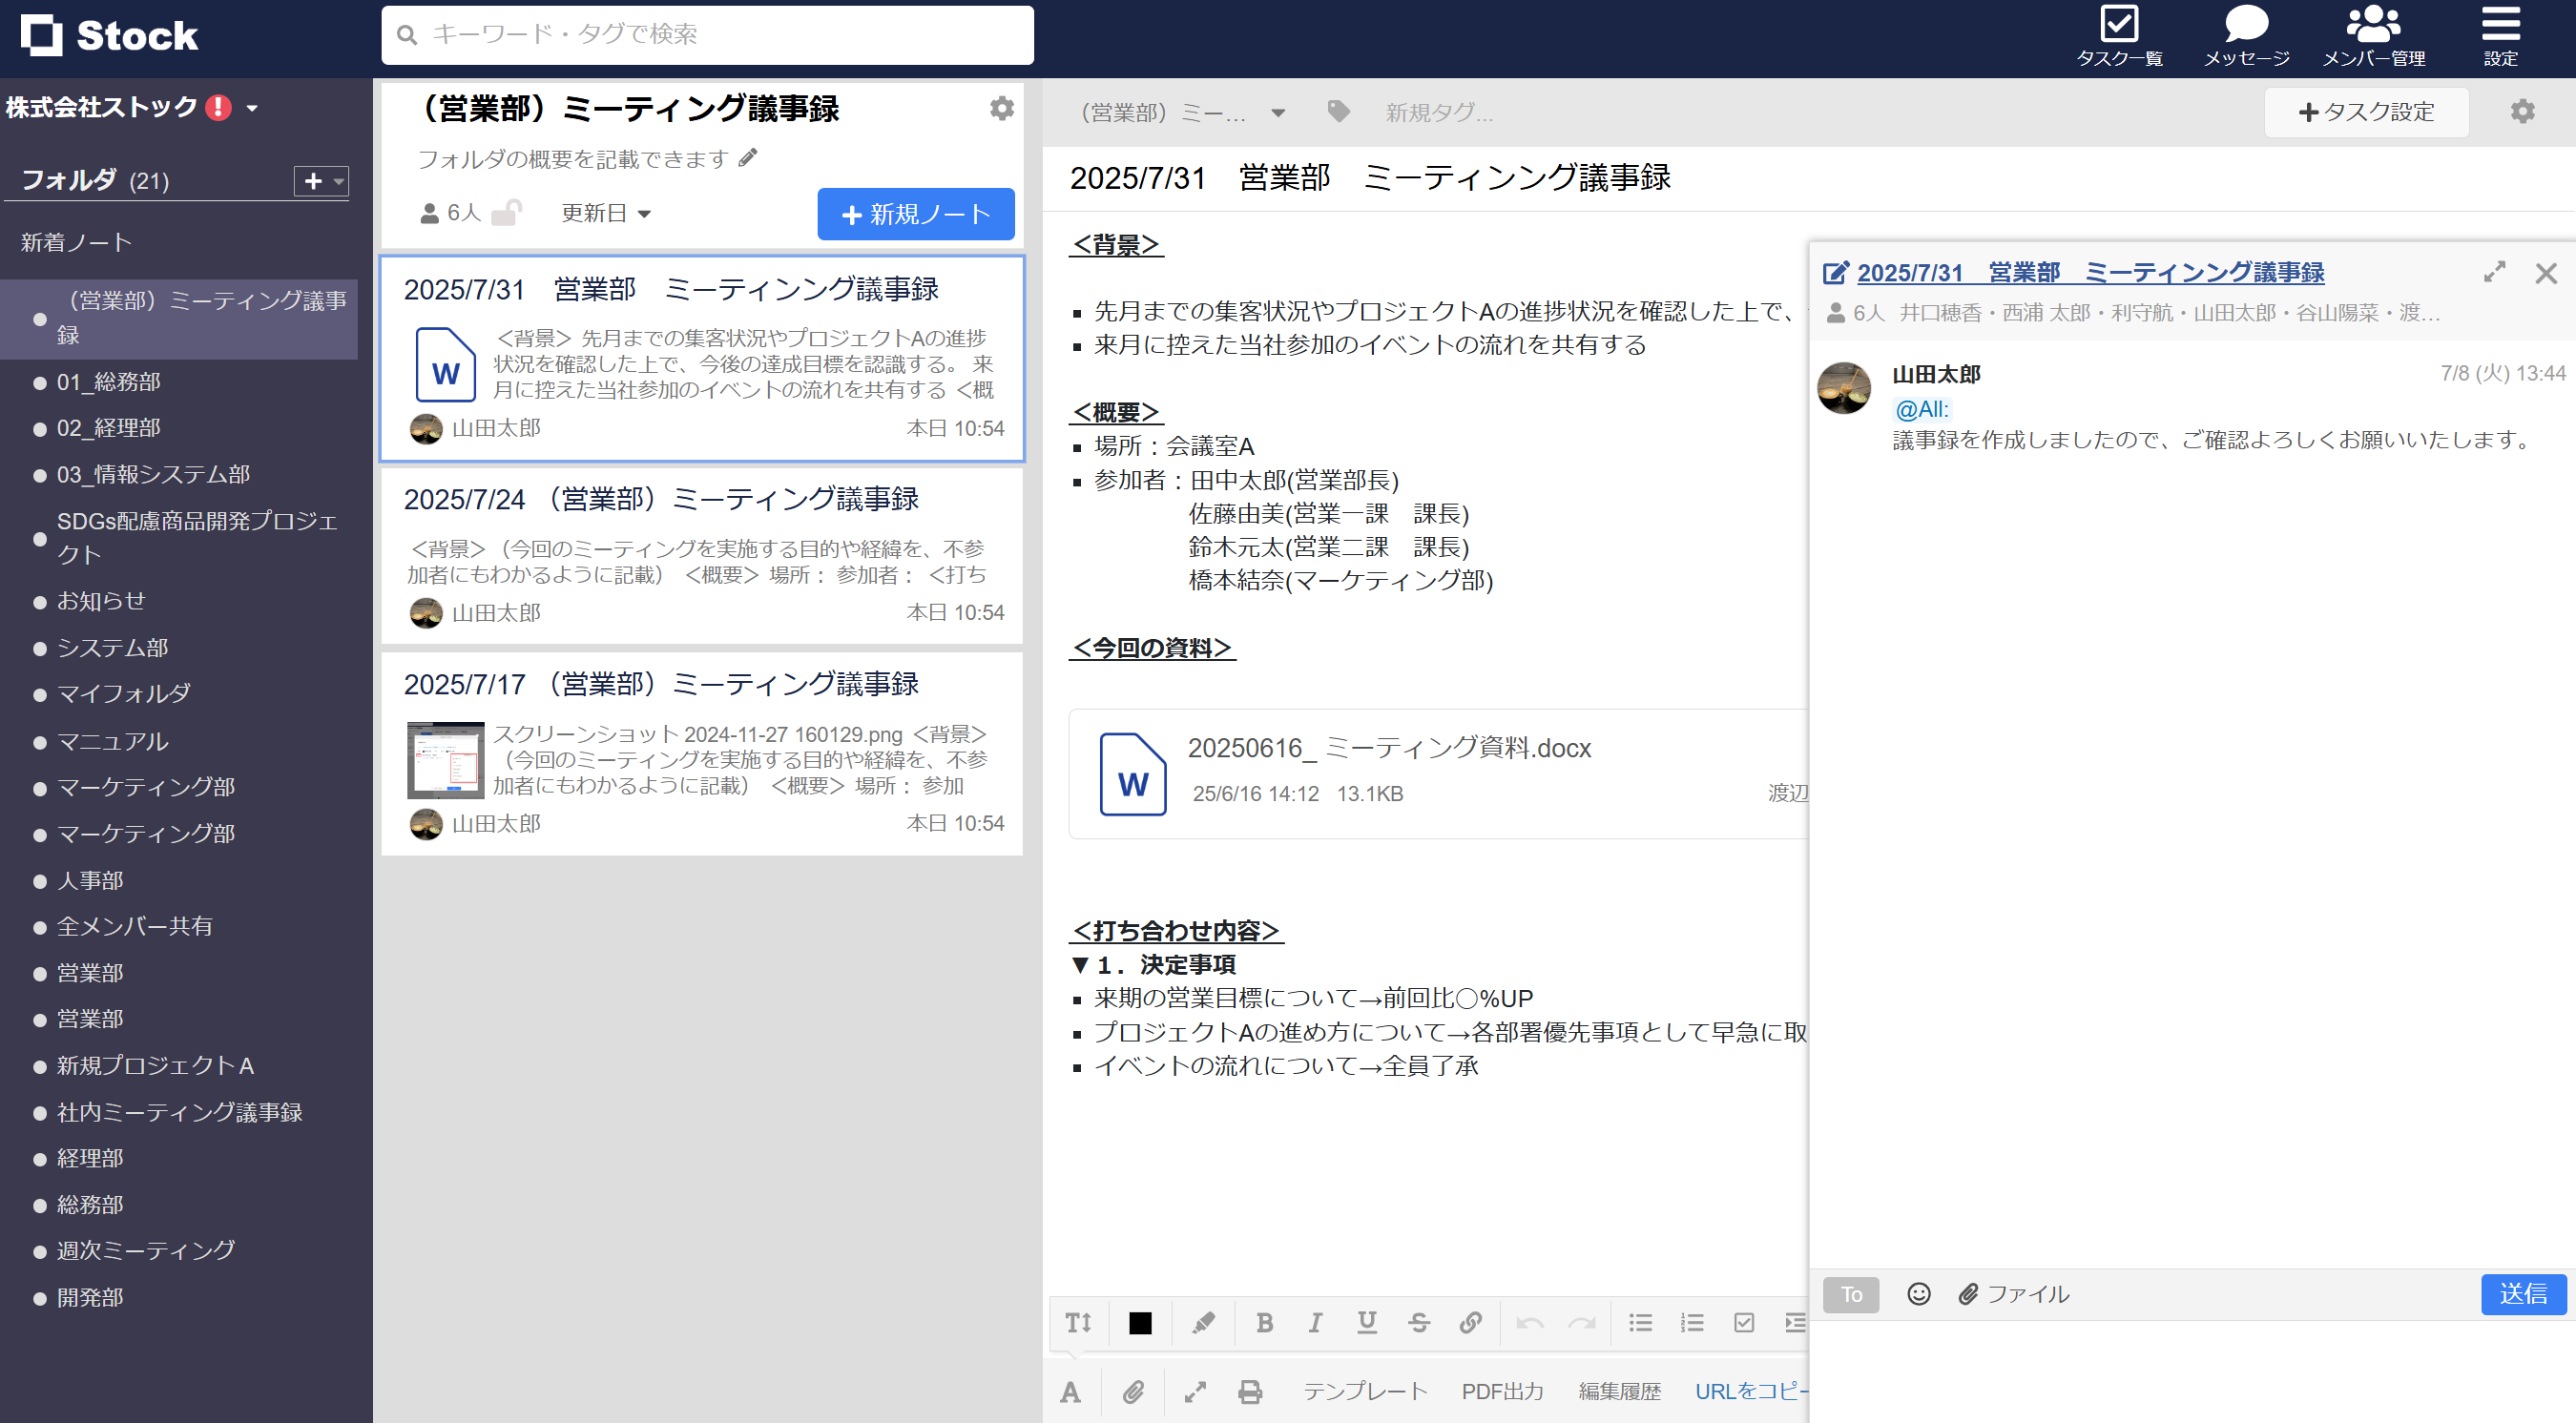Image resolution: width=2576 pixels, height=1423 pixels.
Task: Open the emoji picker in the message panel
Action: click(1919, 1294)
